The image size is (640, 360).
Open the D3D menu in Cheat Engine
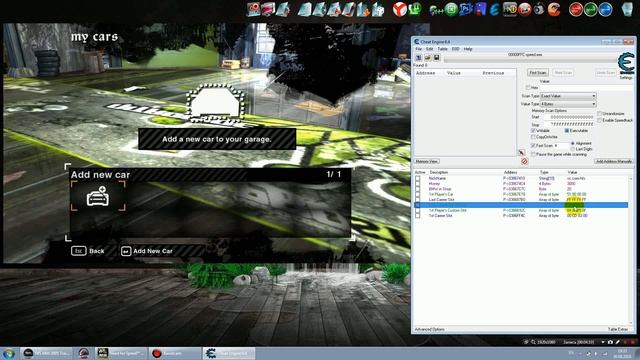456,49
